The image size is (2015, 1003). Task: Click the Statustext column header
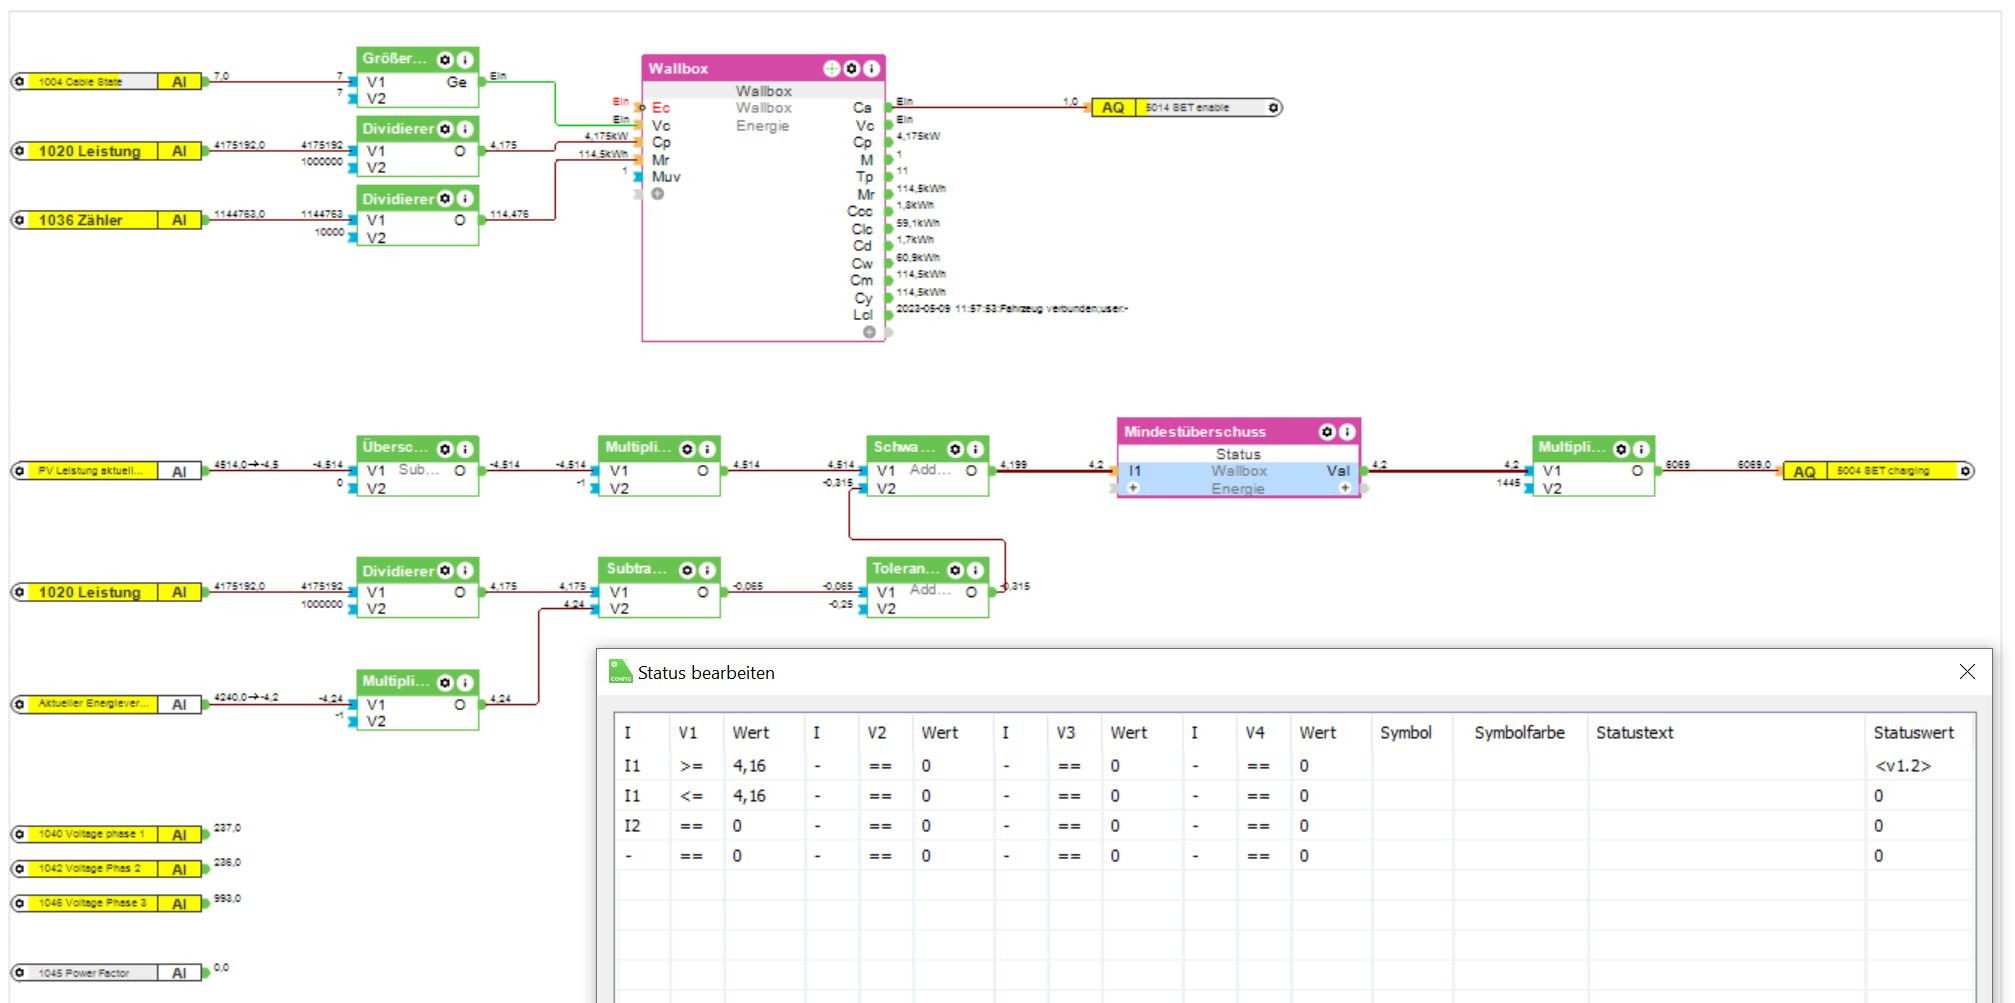[1634, 733]
